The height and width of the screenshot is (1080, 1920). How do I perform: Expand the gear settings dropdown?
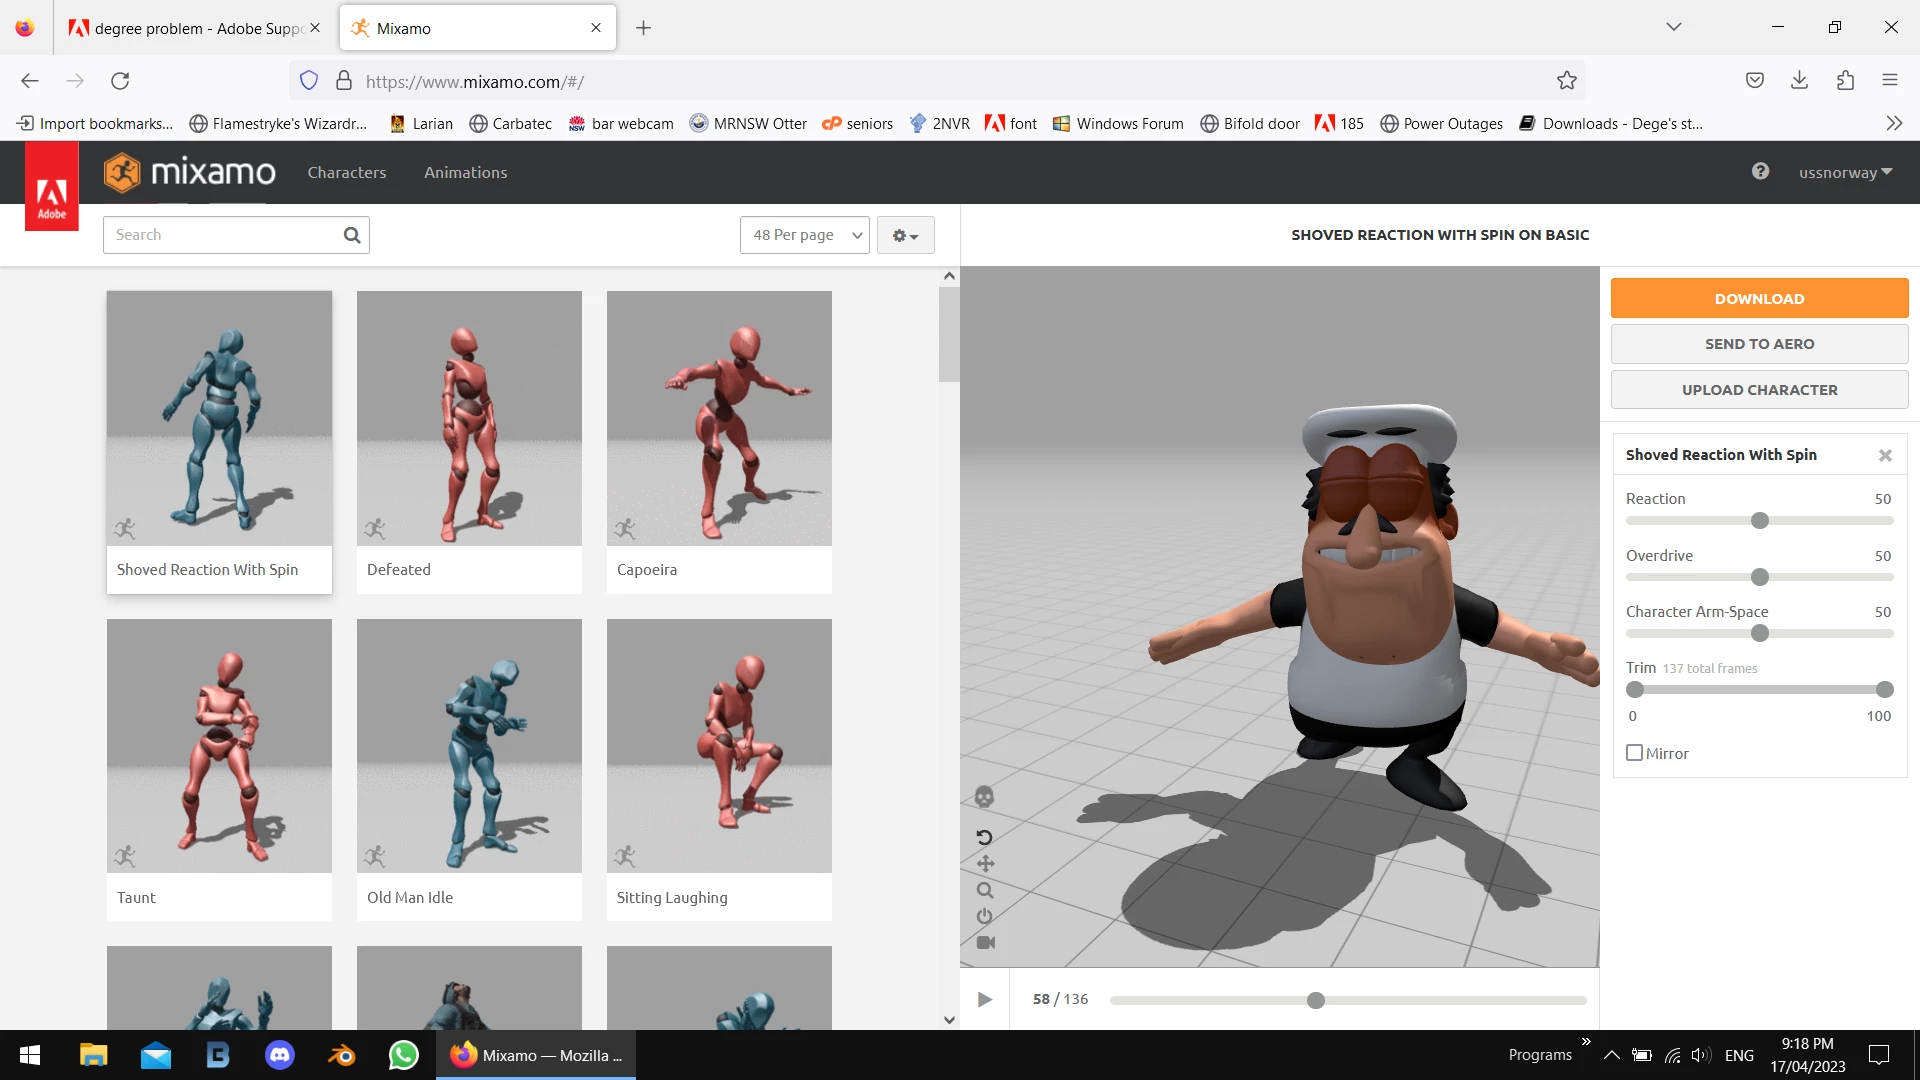[x=905, y=235]
